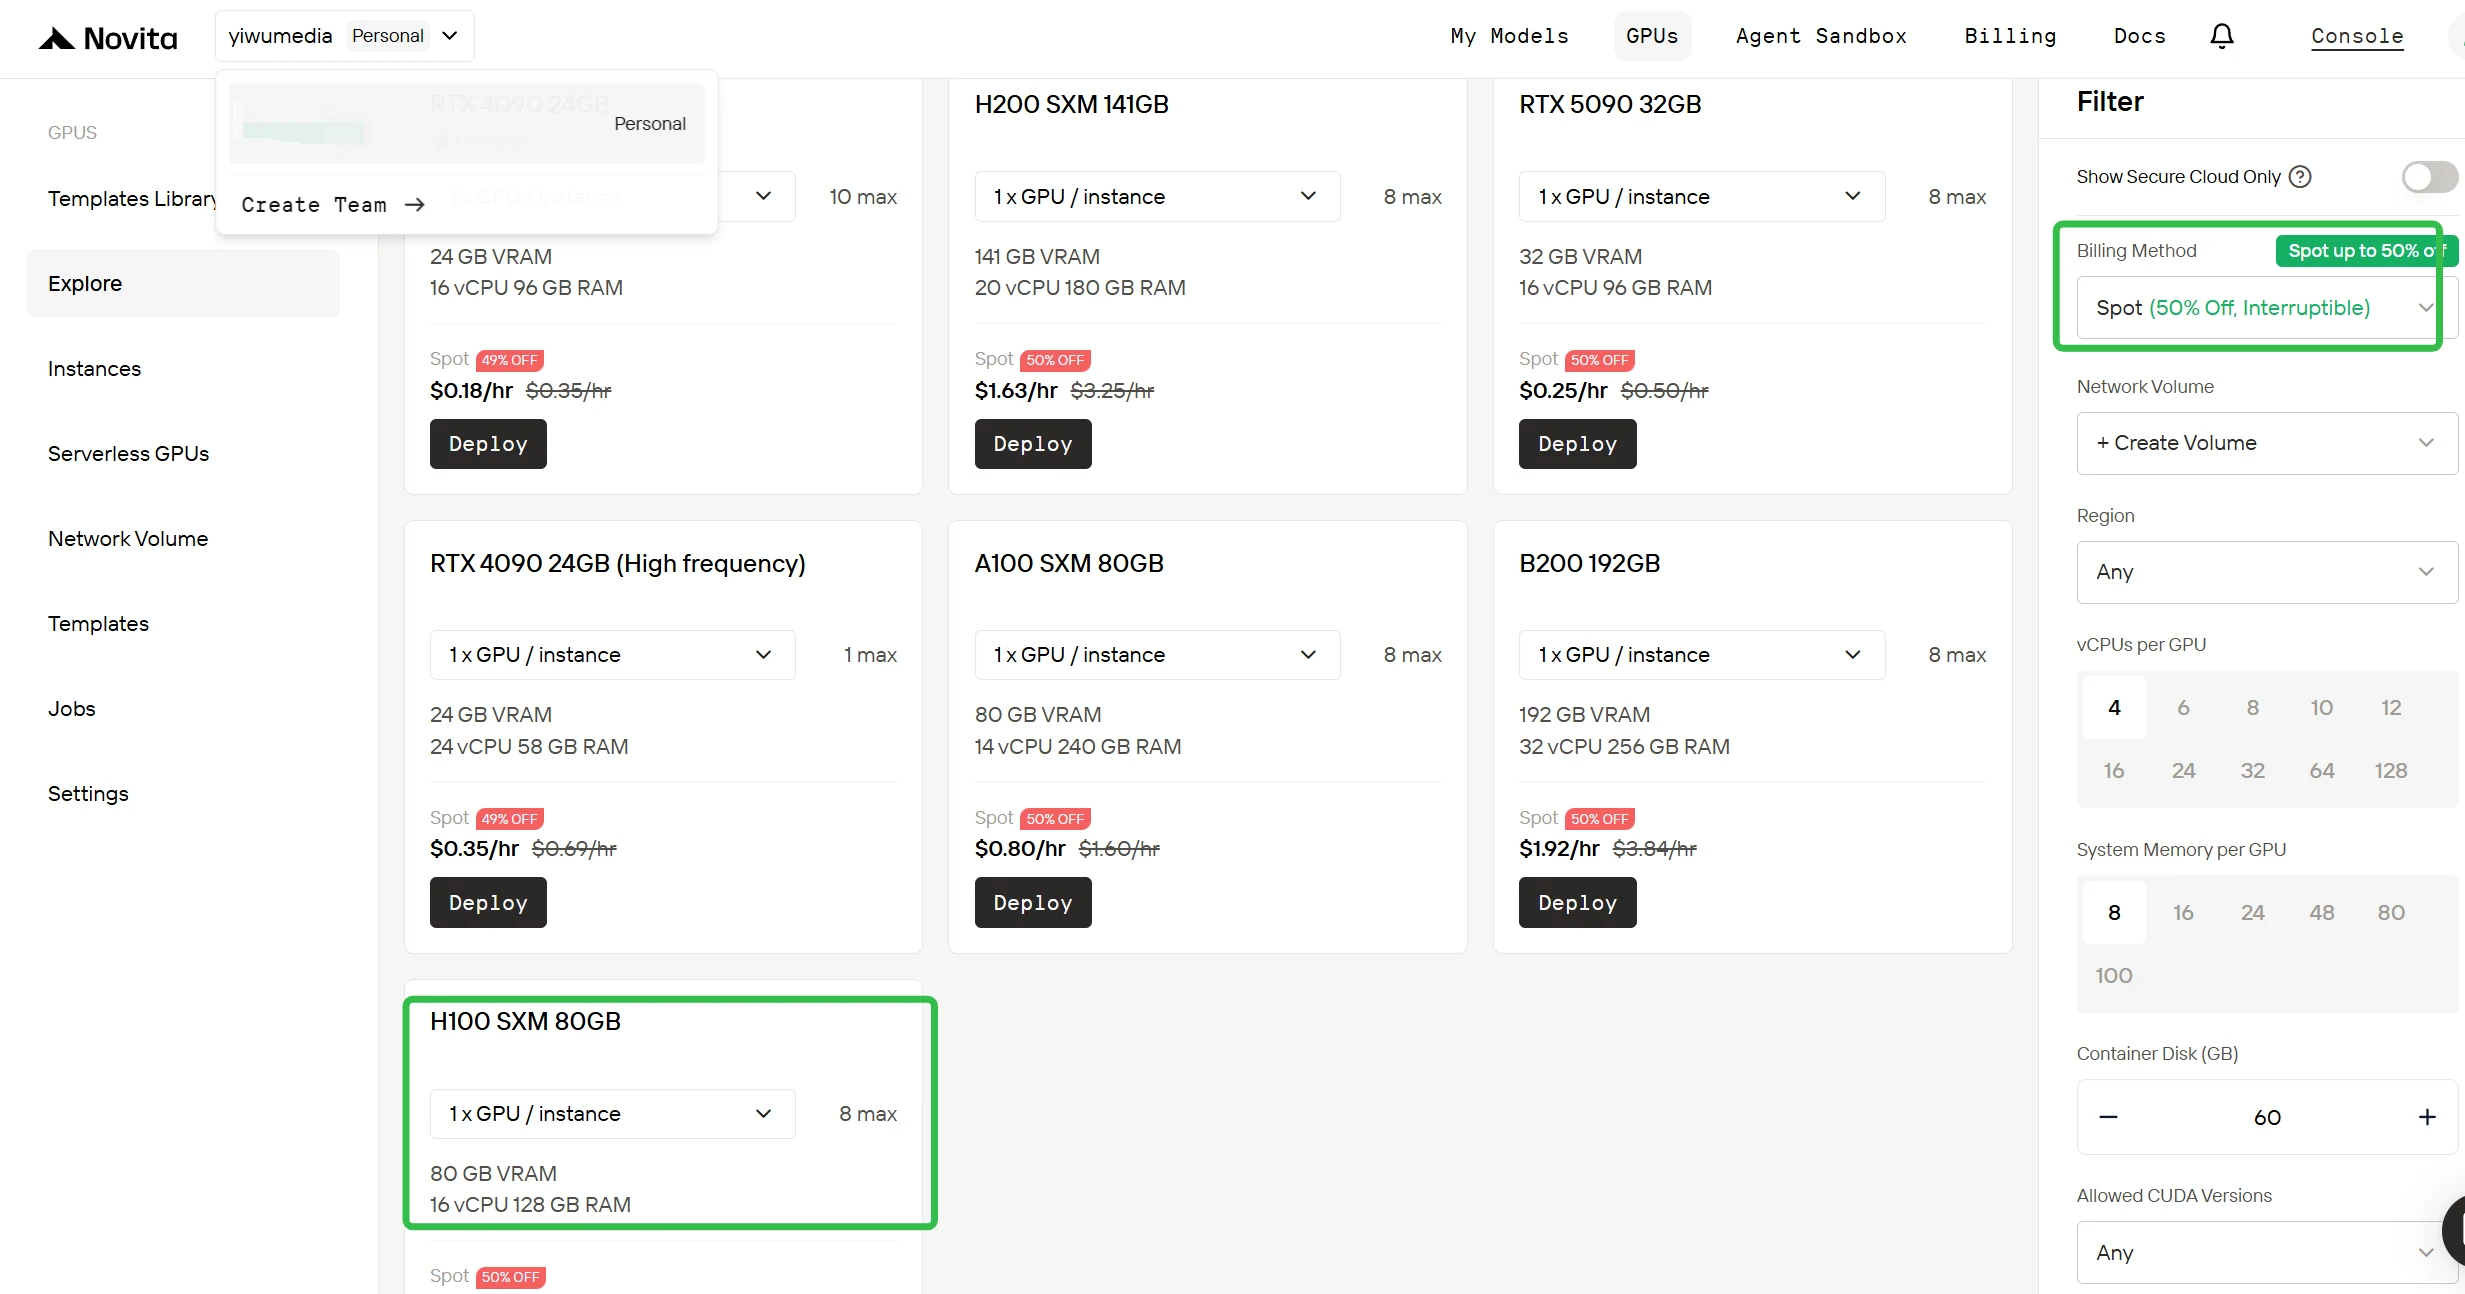Screen dimensions: 2465x1294
Task: Show Secure Cloud help info icon
Action: 2300,177
